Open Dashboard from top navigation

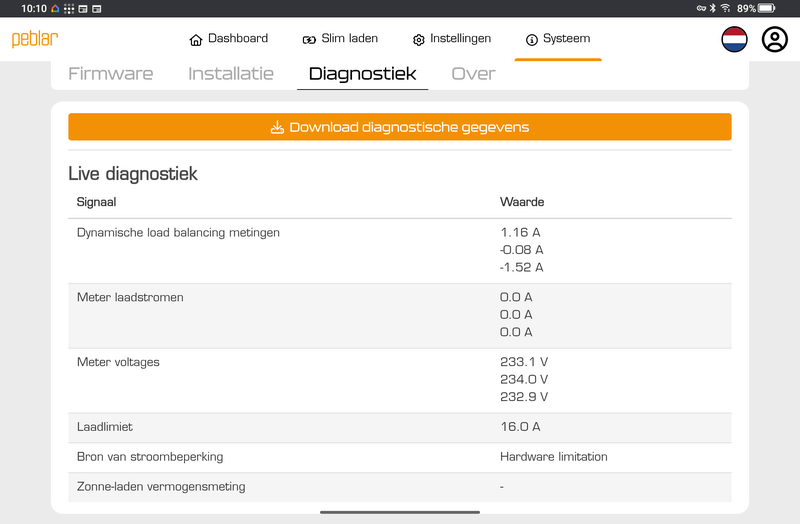click(228, 39)
